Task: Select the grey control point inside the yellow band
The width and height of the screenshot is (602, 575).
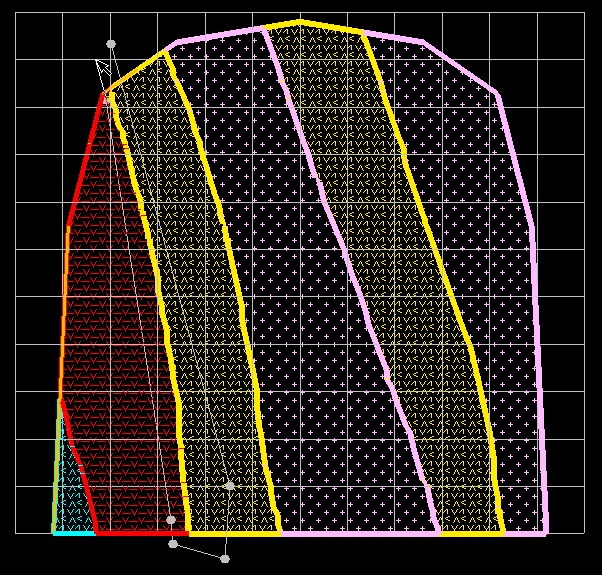Action: pos(230,486)
